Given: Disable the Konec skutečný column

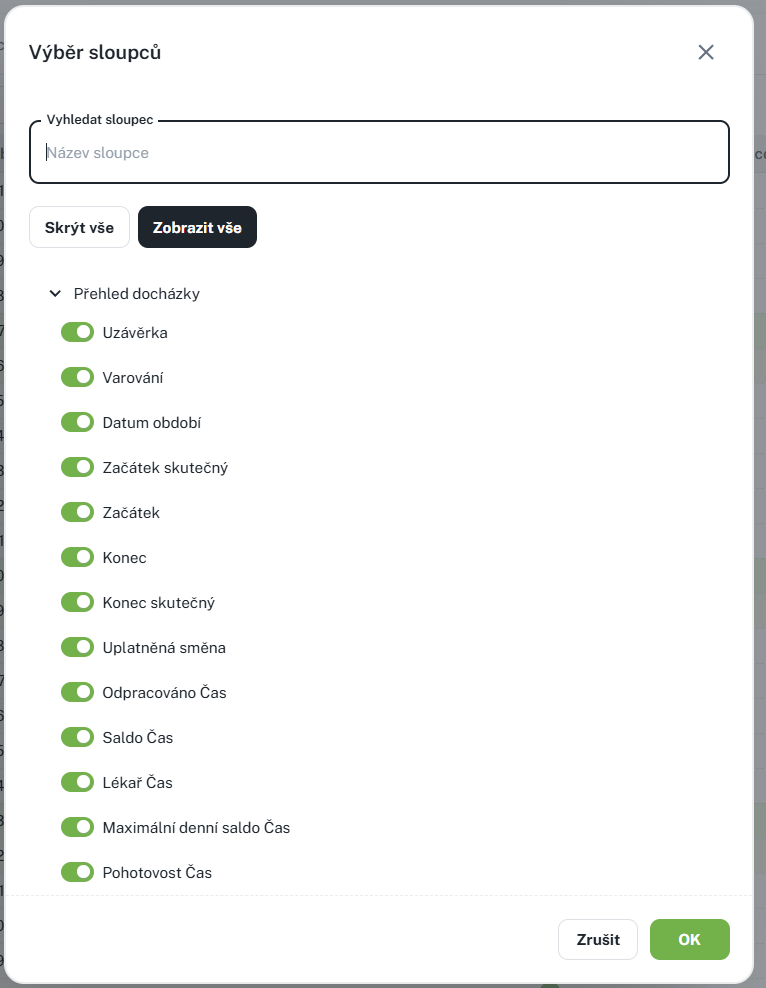Looking at the screenshot, I should [77, 602].
